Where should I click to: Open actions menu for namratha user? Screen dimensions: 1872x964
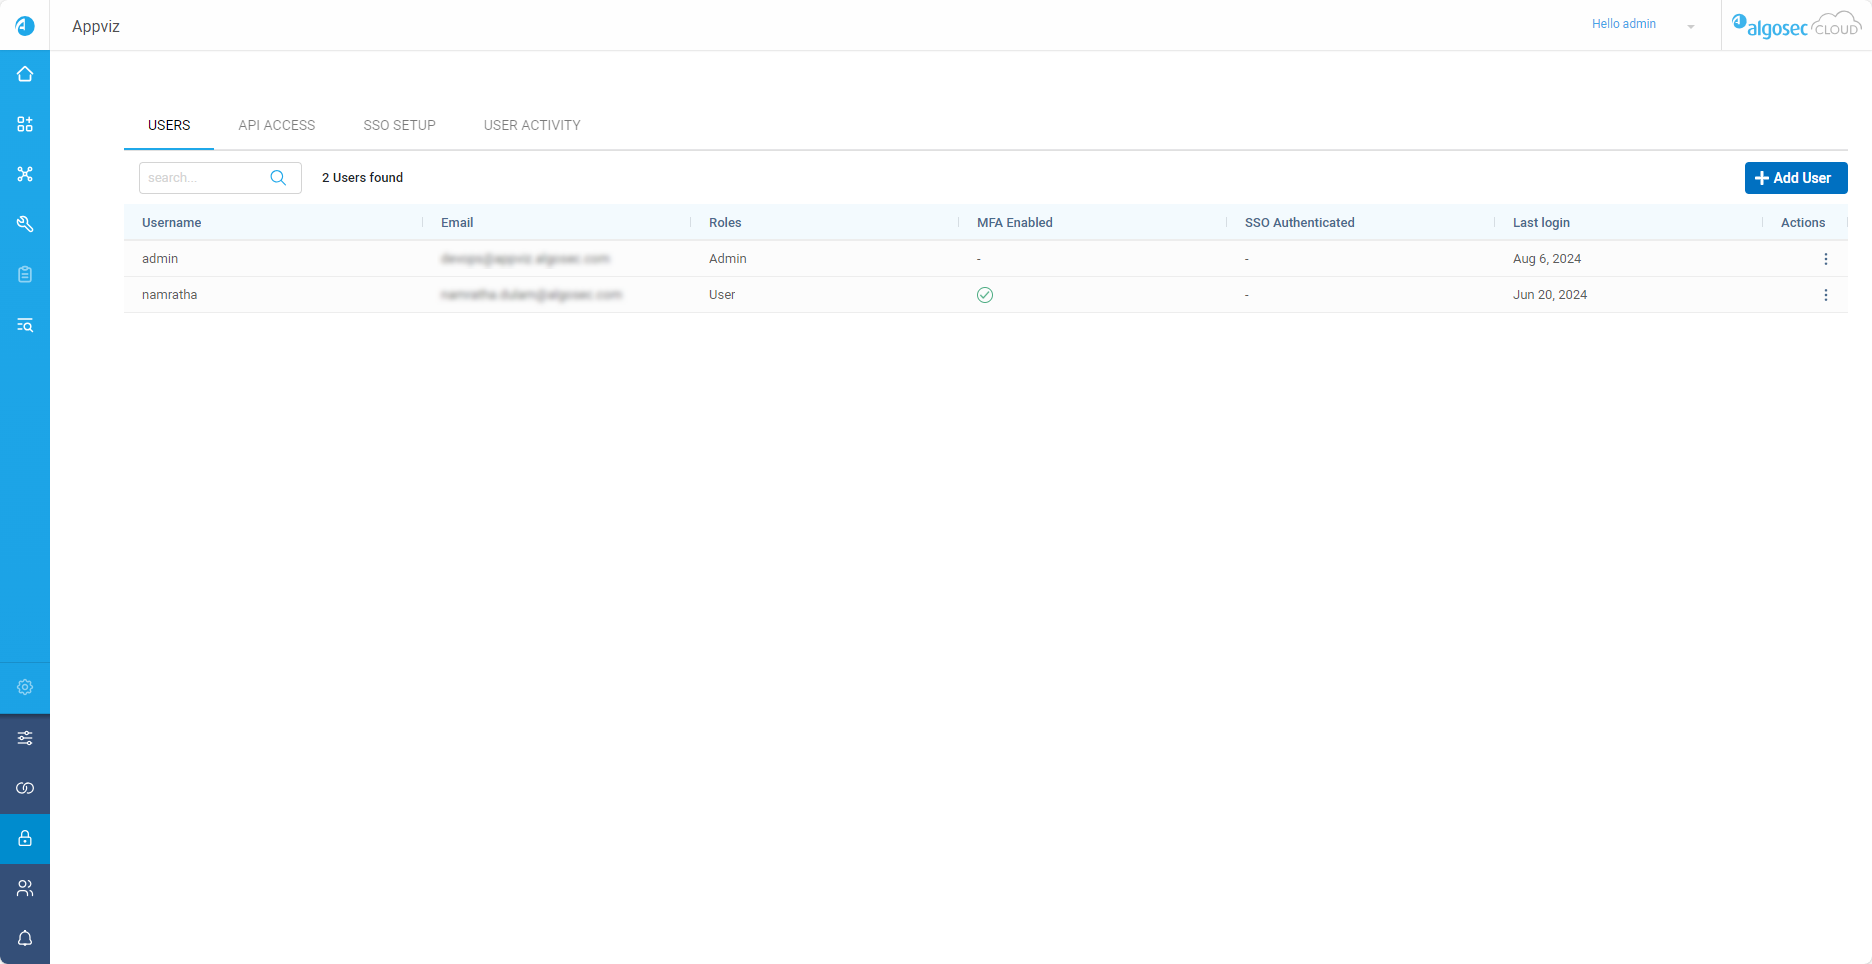click(x=1825, y=295)
